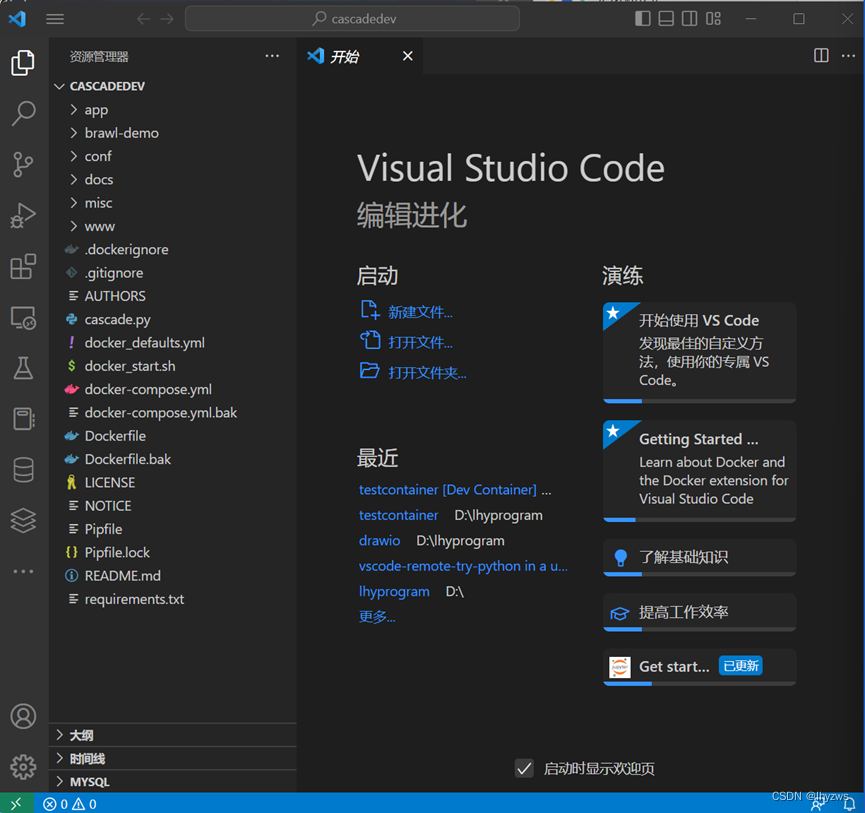This screenshot has width=865, height=813.
Task: Open 提高工作效率 walkthrough
Action: coord(699,612)
